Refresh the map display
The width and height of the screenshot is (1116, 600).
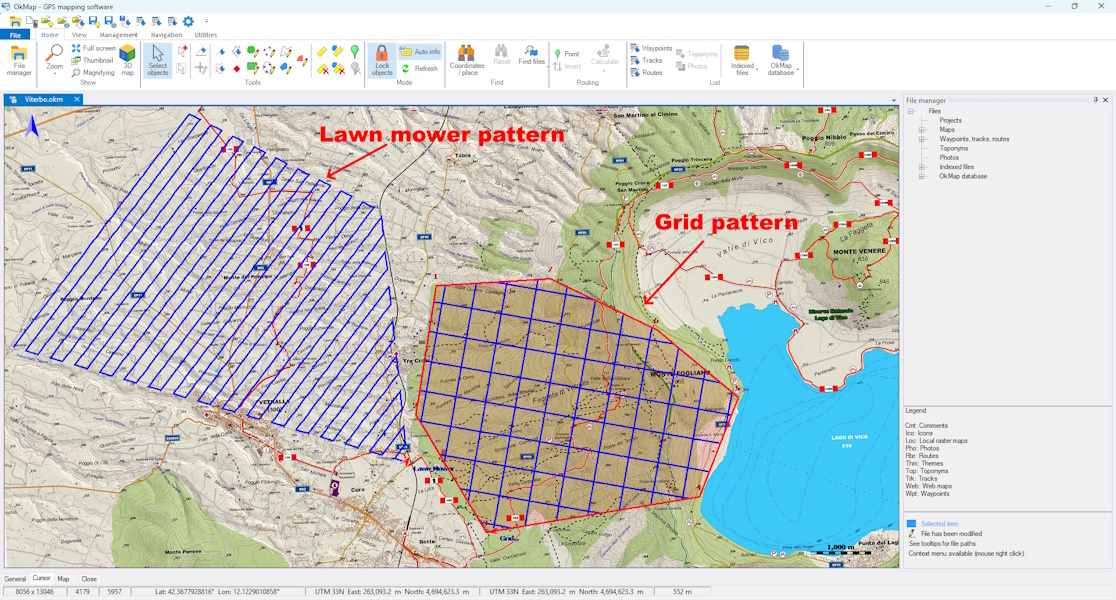tap(420, 68)
